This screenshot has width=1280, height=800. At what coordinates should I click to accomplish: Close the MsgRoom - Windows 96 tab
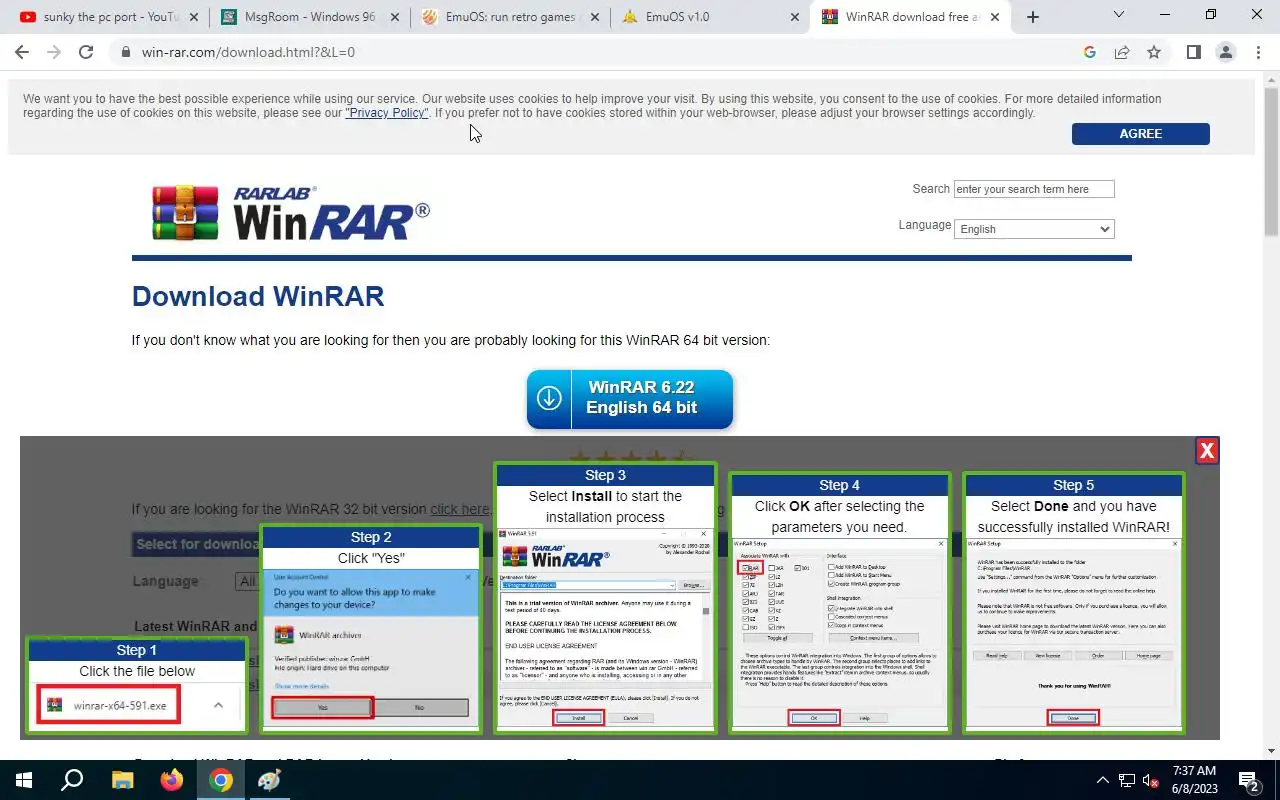click(x=393, y=17)
